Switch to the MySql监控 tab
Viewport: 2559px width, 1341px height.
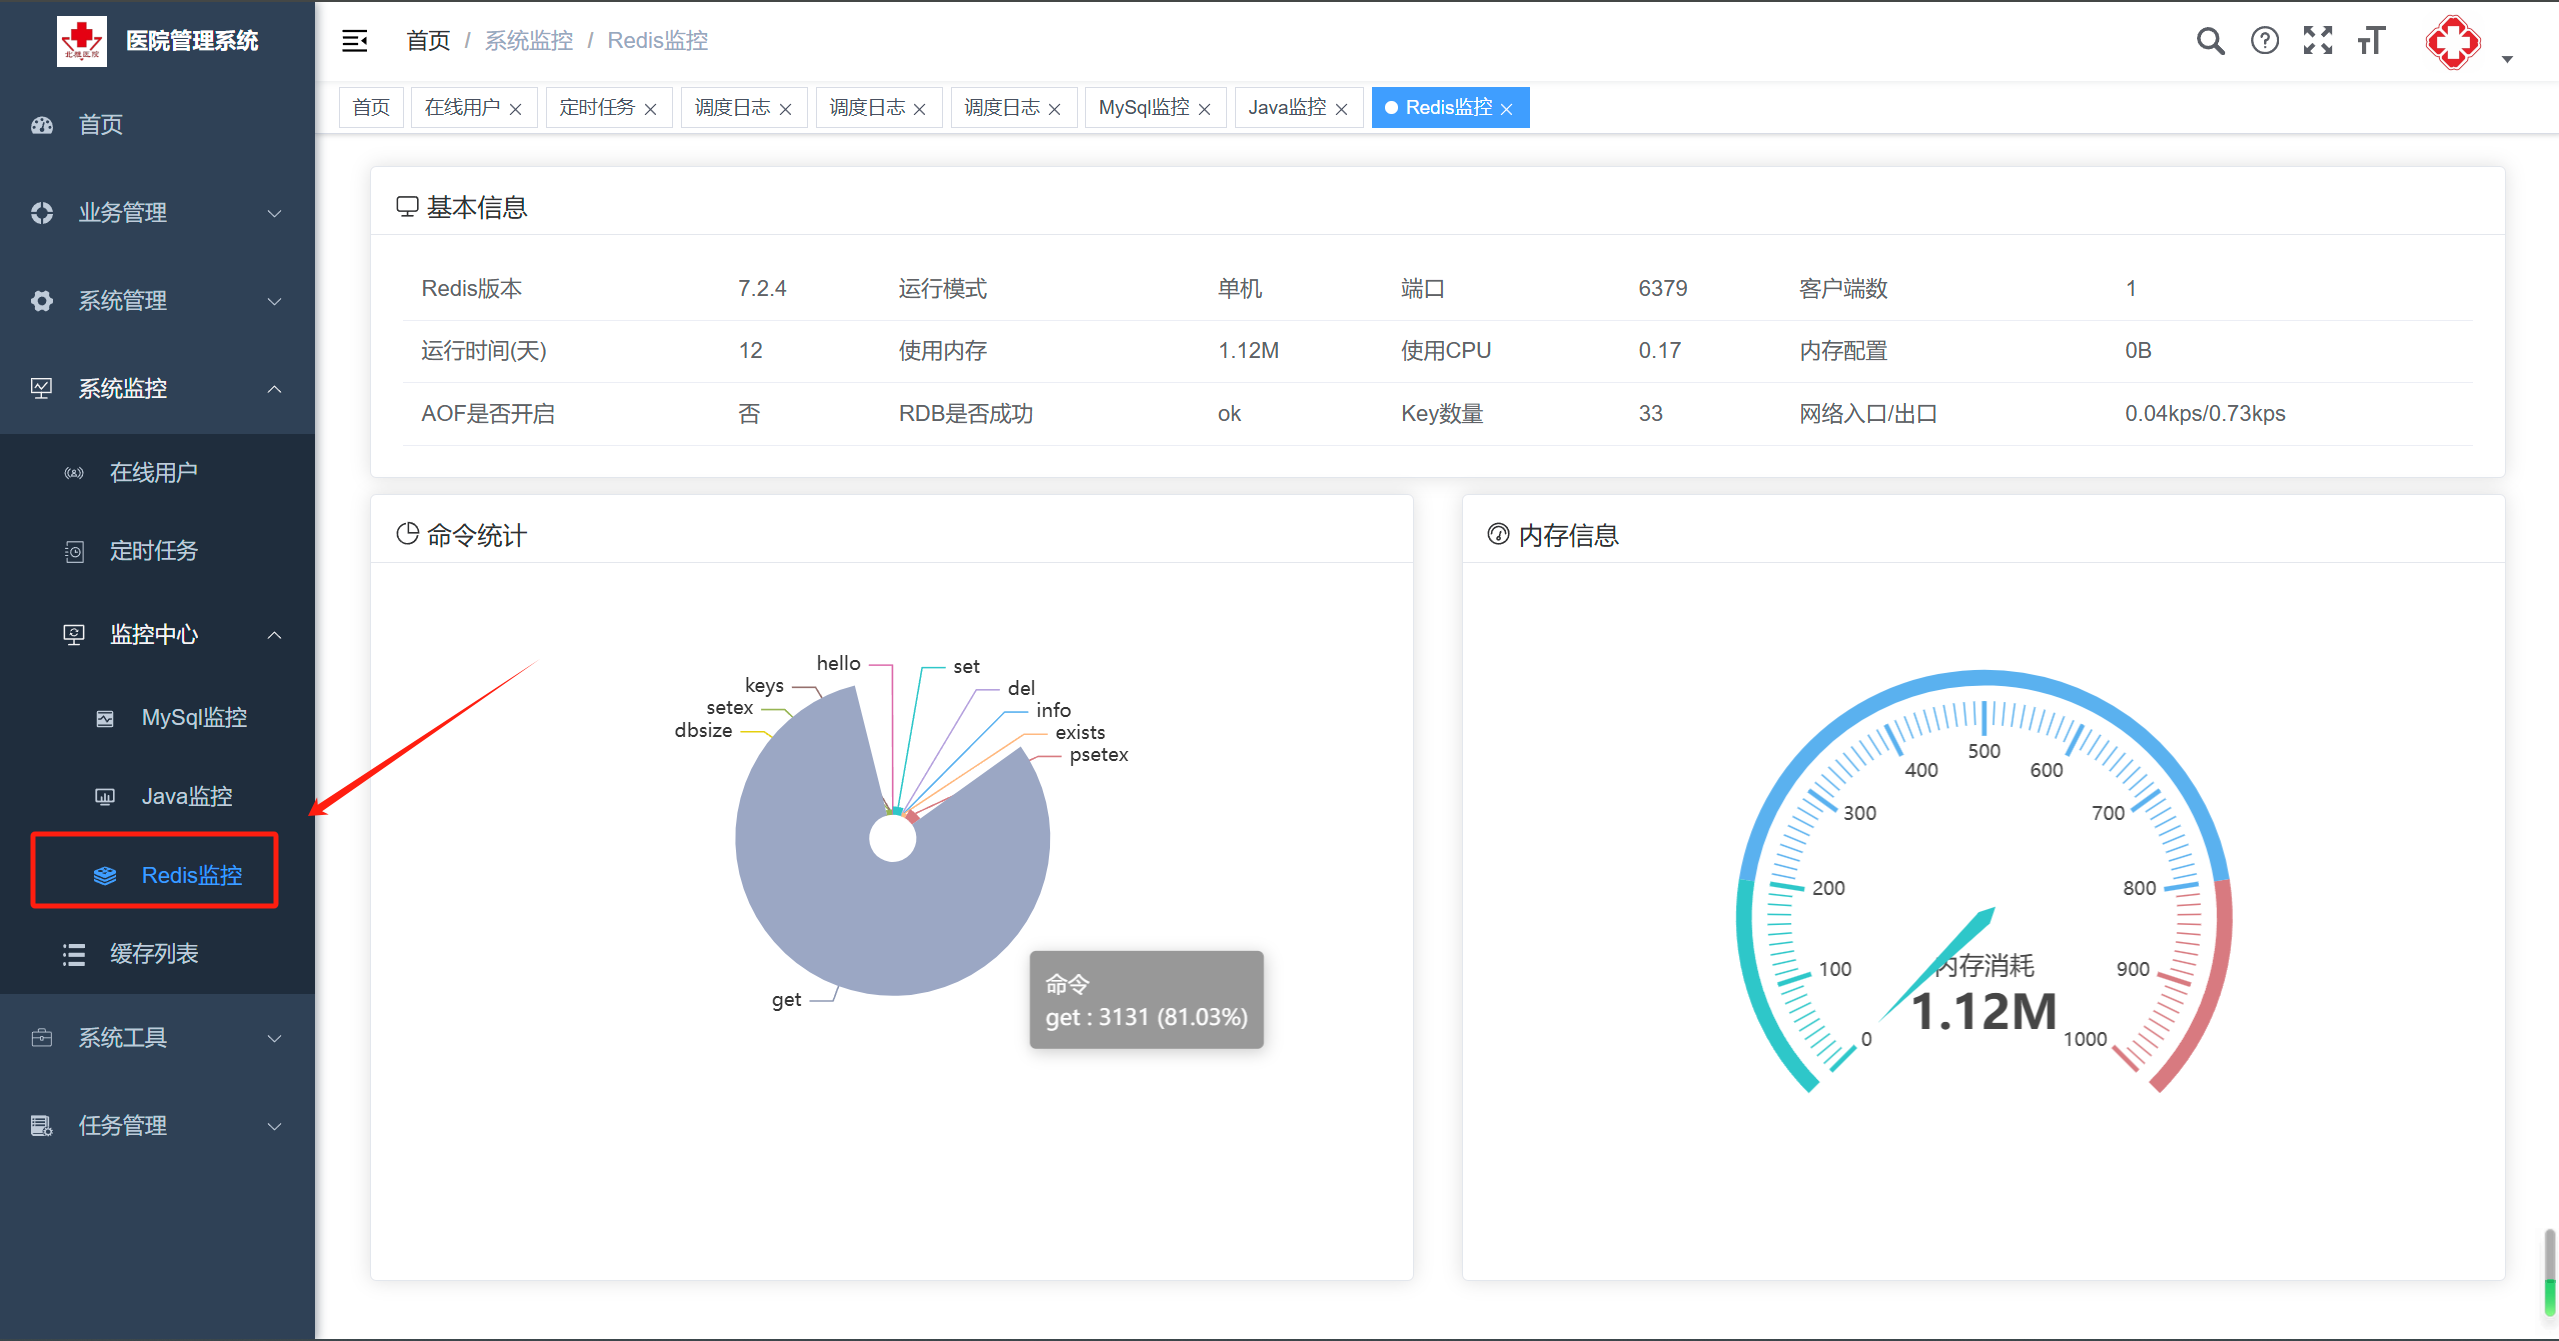[1143, 107]
